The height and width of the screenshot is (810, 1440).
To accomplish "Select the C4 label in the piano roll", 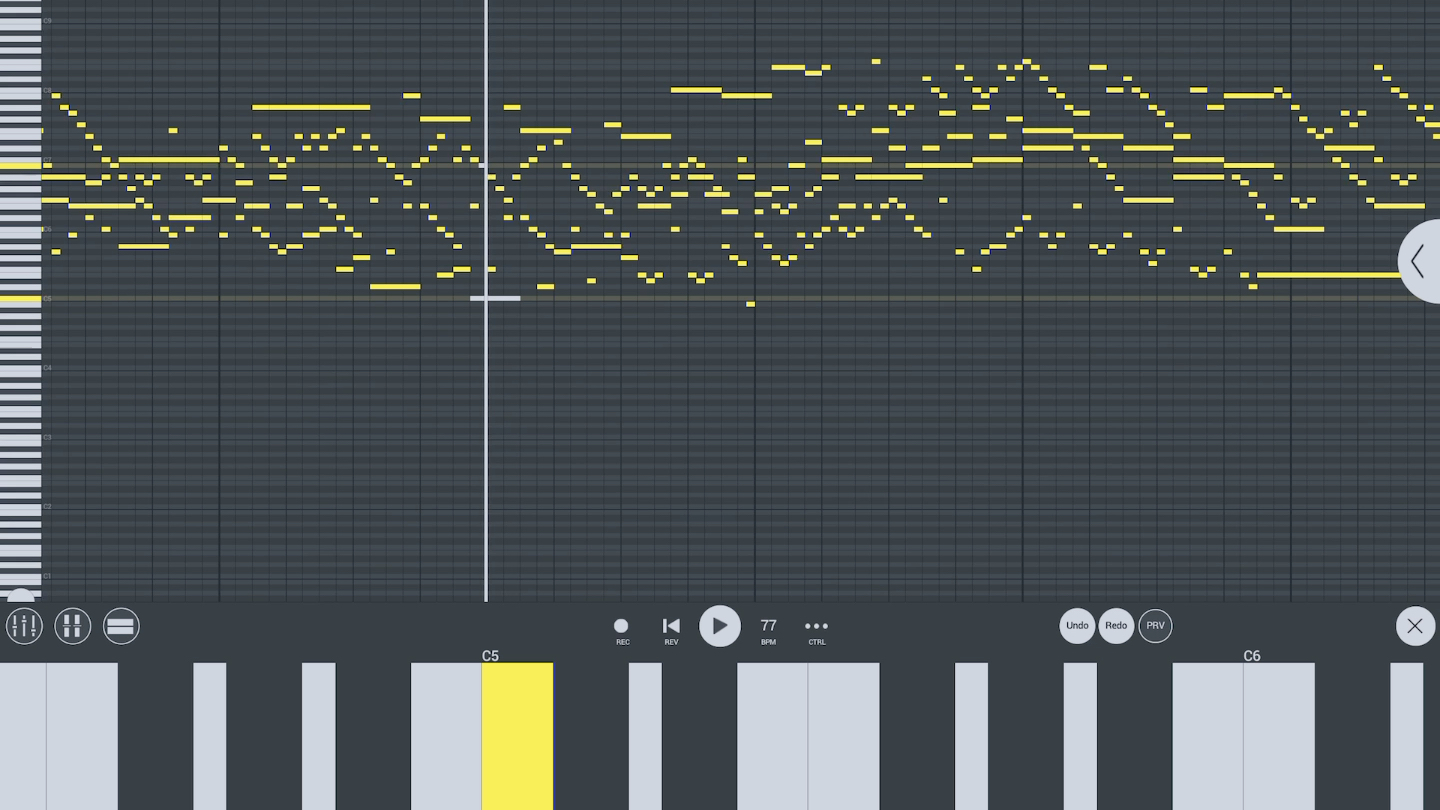I will pyautogui.click(x=47, y=368).
